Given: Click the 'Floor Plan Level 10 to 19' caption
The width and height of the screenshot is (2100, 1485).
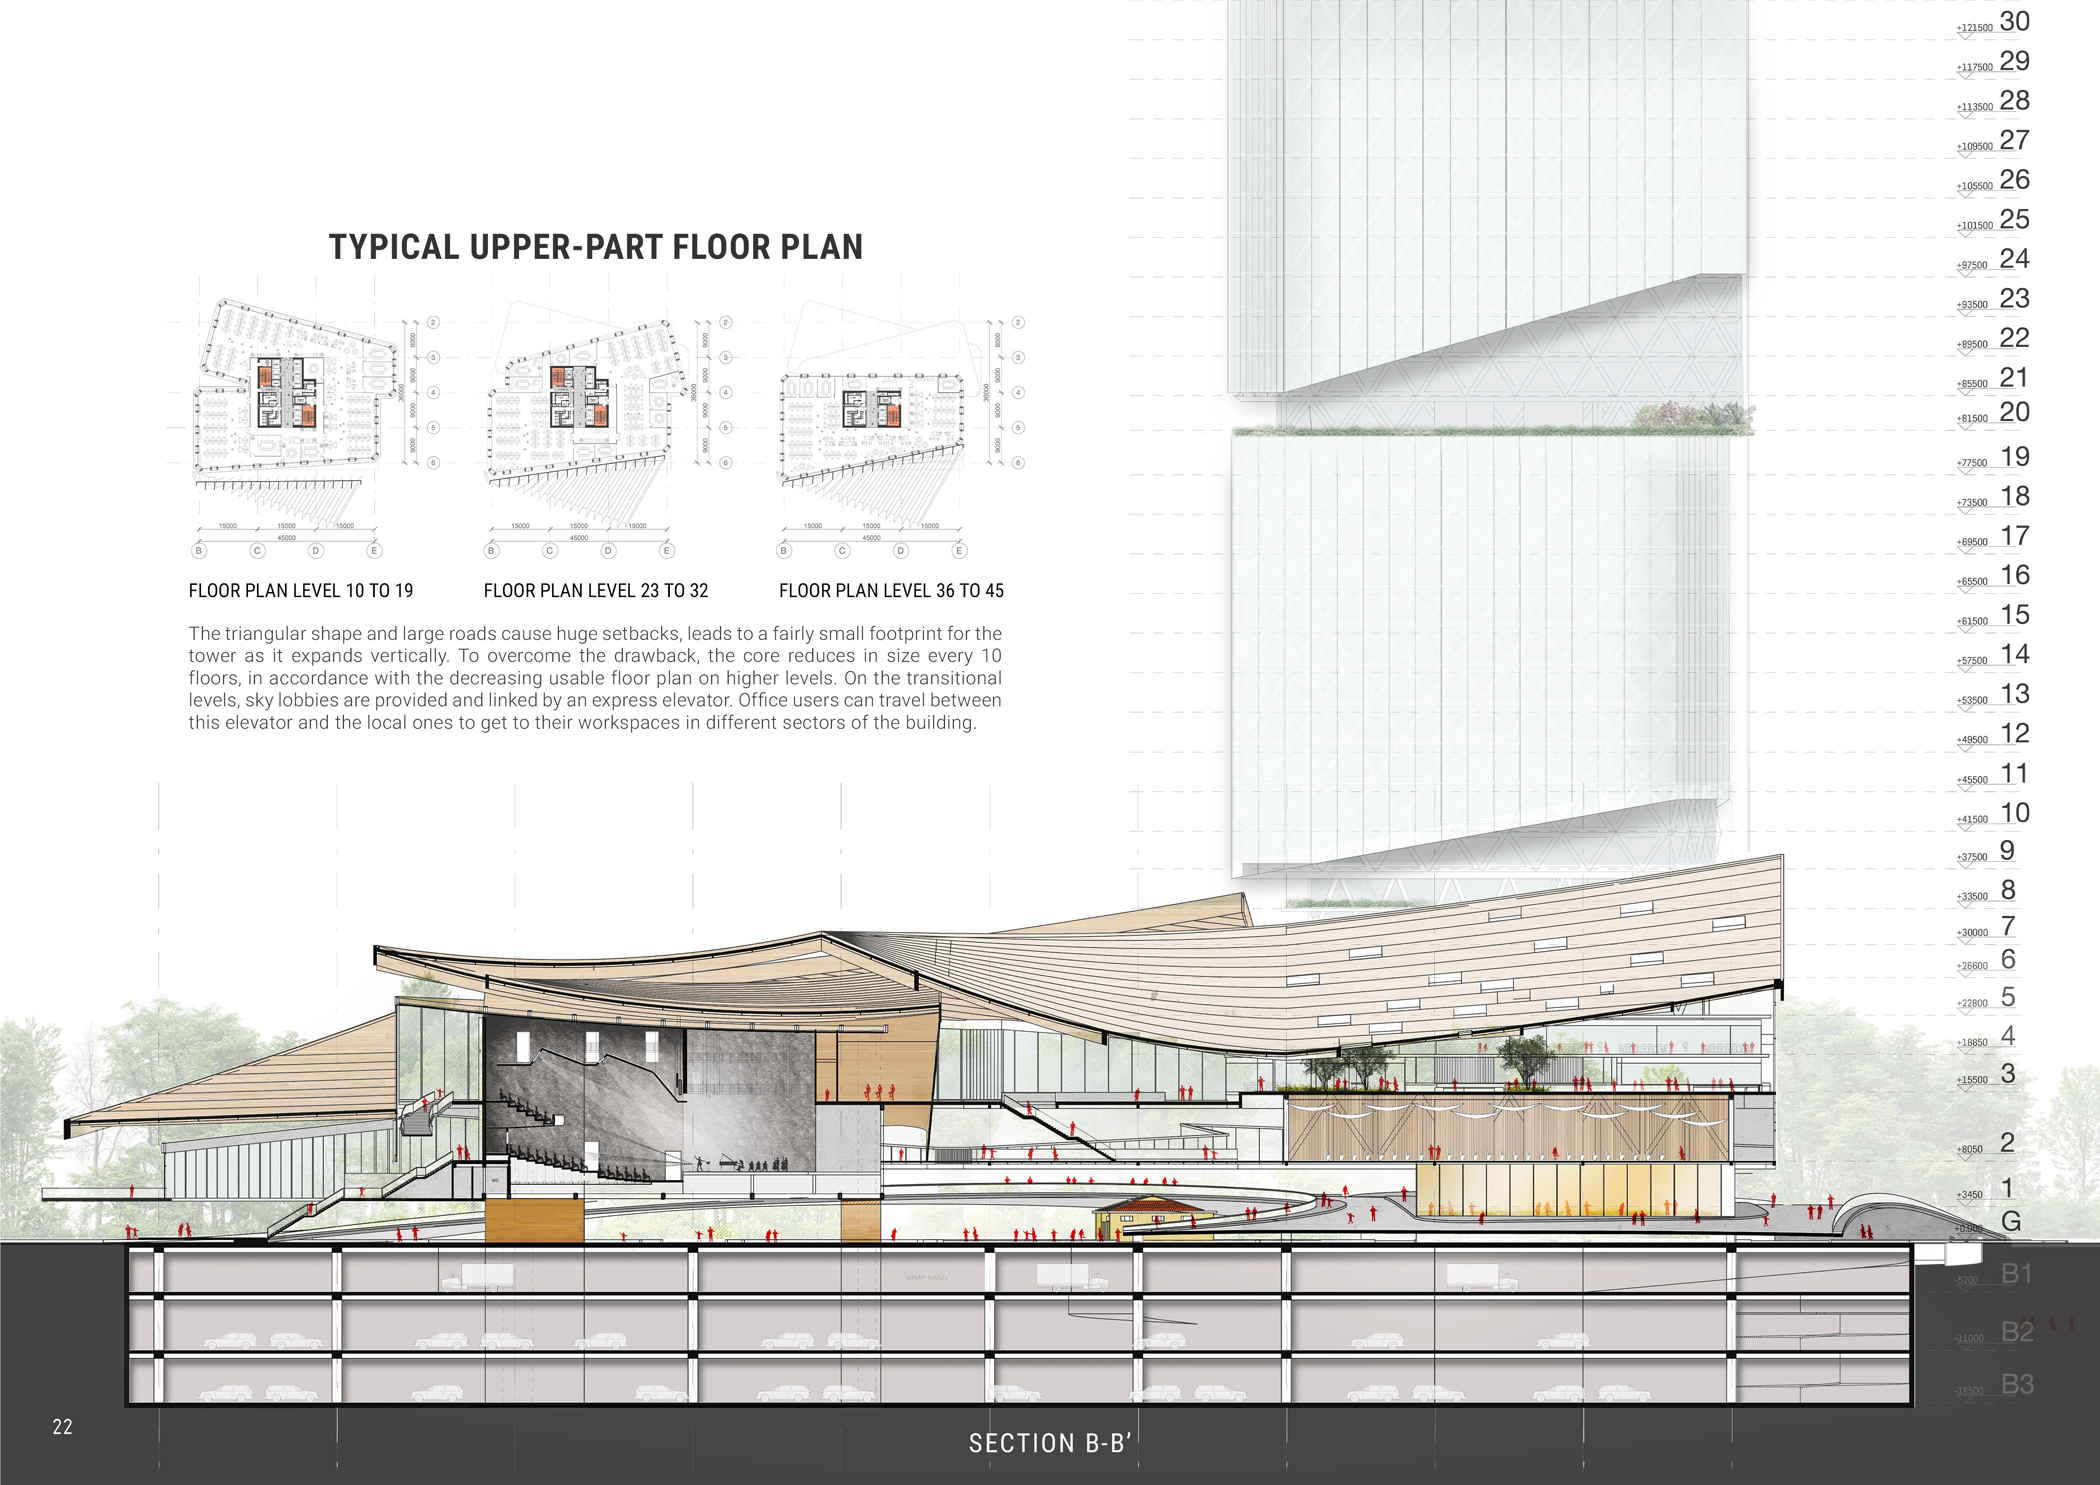Looking at the screenshot, I should pyautogui.click(x=301, y=591).
